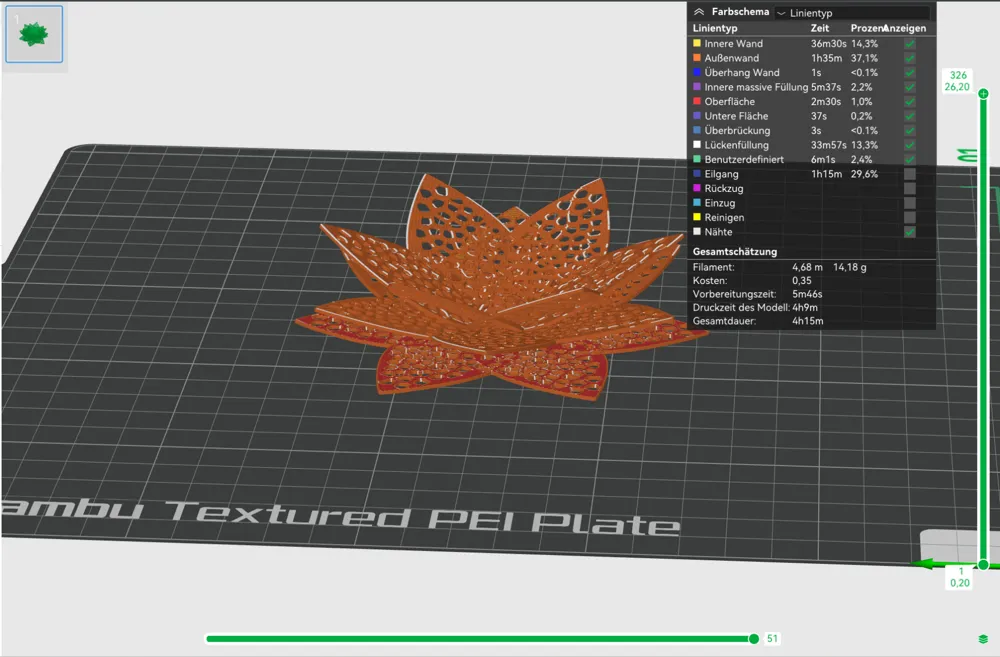The width and height of the screenshot is (1000, 657).
Task: Enable the Rückzug visibility checkbox
Action: tap(909, 188)
